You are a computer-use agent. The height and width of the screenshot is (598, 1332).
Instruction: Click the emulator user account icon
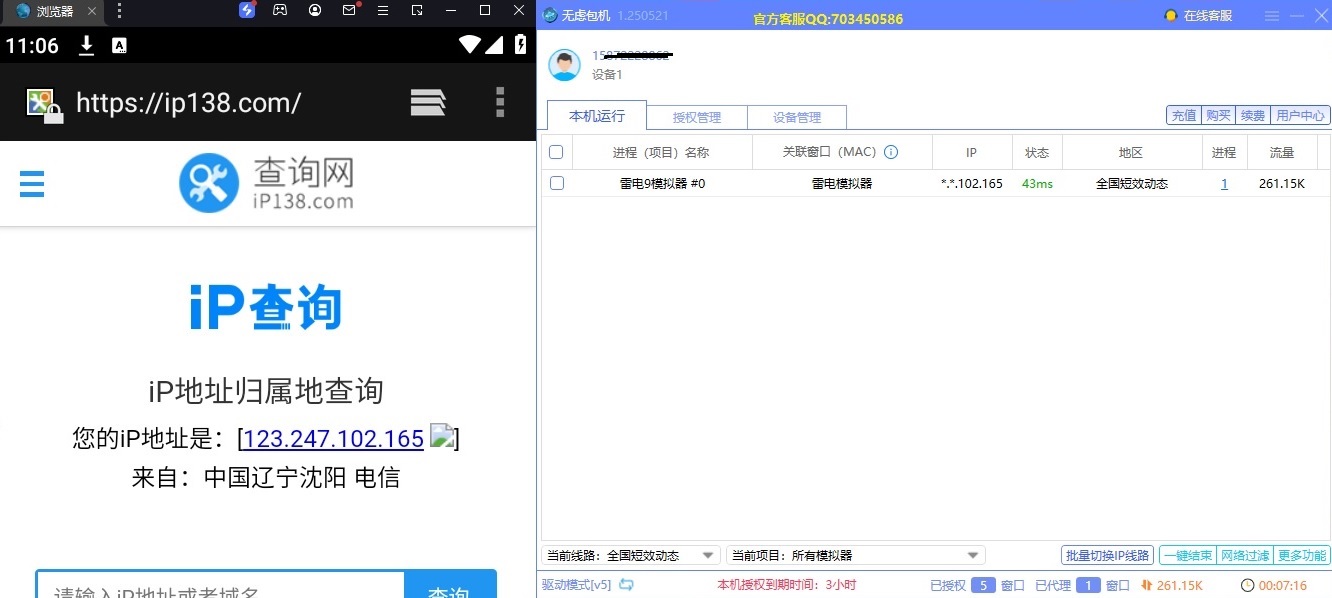point(315,10)
